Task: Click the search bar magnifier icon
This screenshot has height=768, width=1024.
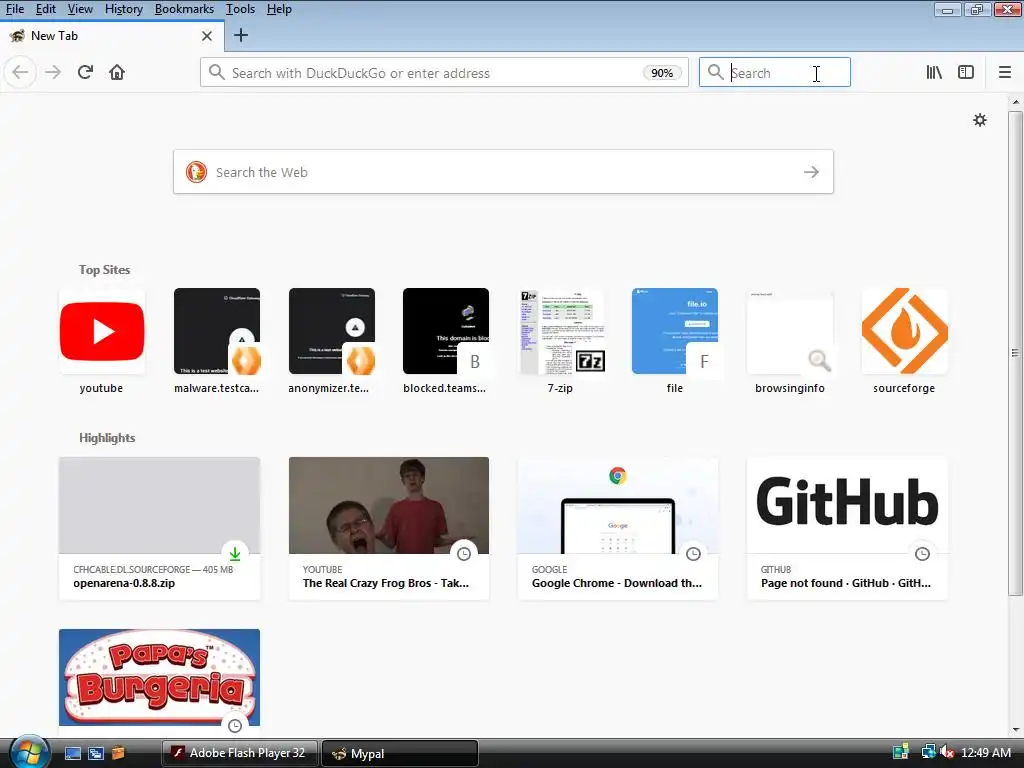Action: (716, 72)
